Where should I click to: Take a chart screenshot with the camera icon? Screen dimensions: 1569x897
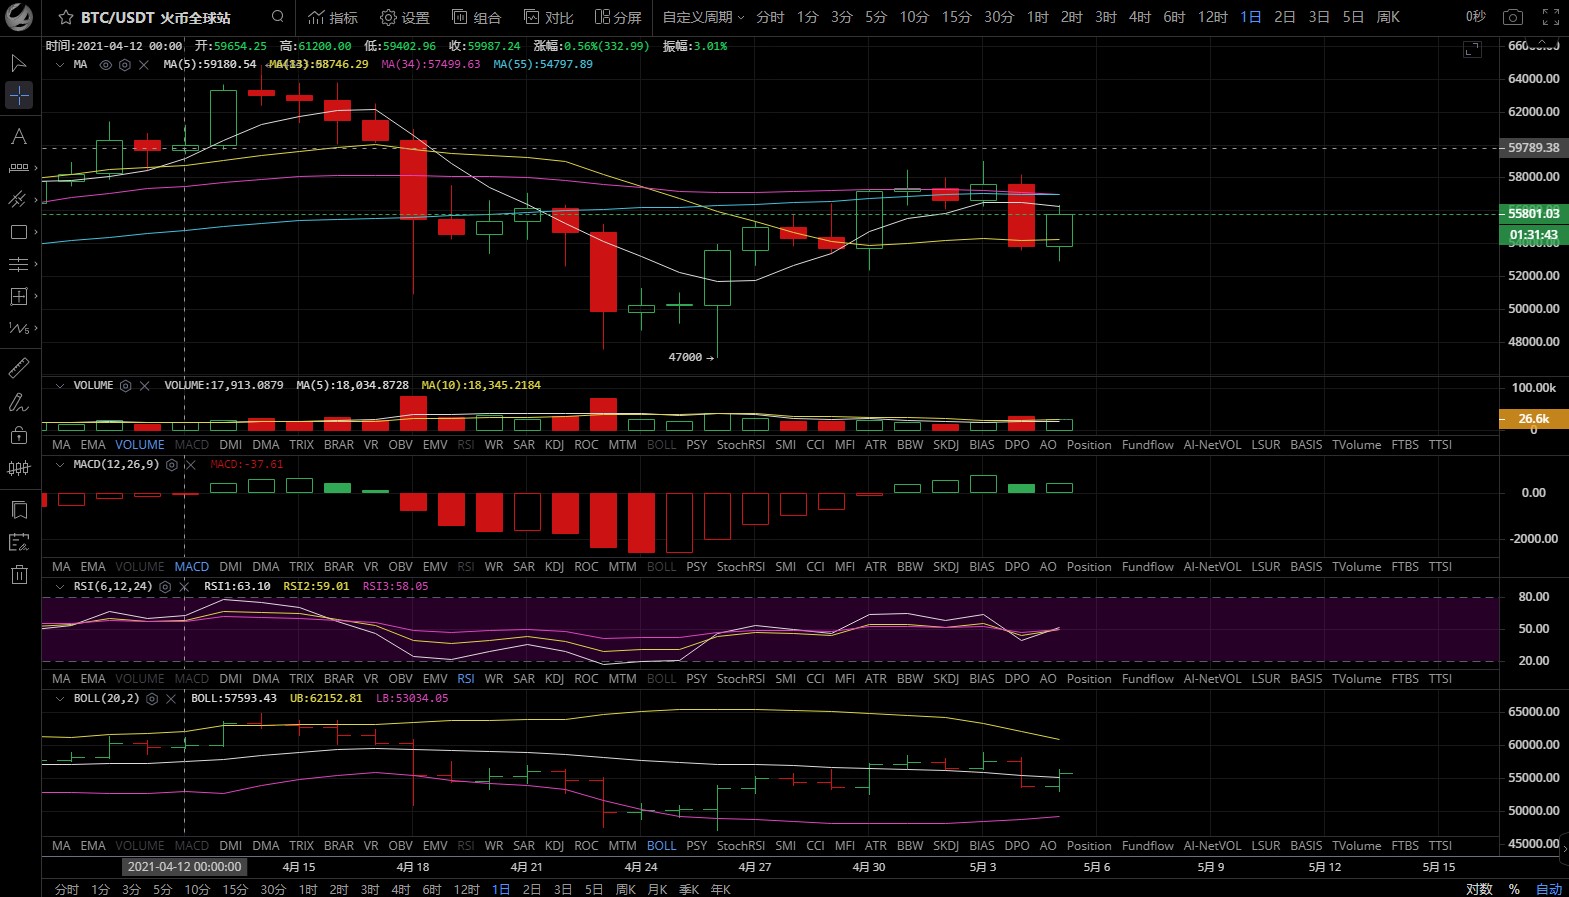pos(1513,17)
